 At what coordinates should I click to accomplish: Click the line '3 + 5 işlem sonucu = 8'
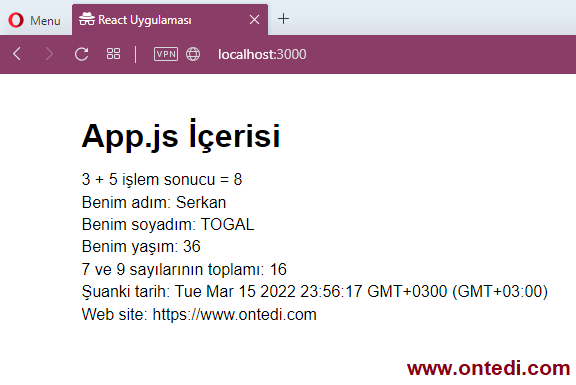click(162, 180)
